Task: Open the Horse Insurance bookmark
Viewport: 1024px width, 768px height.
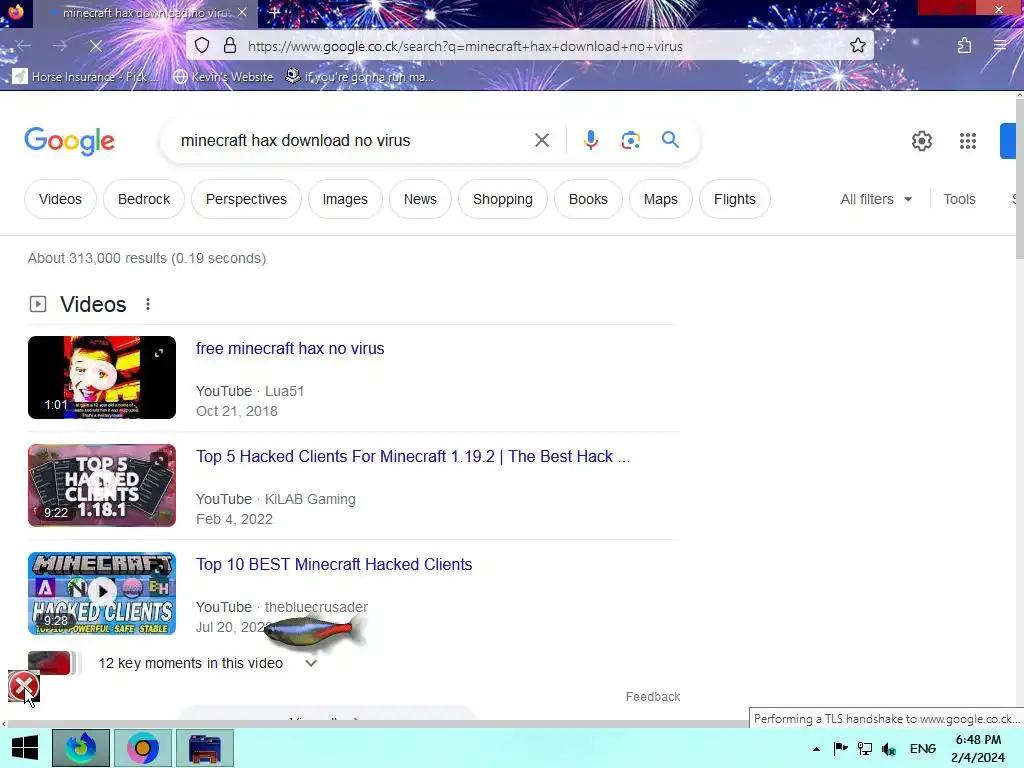Action: [x=86, y=77]
